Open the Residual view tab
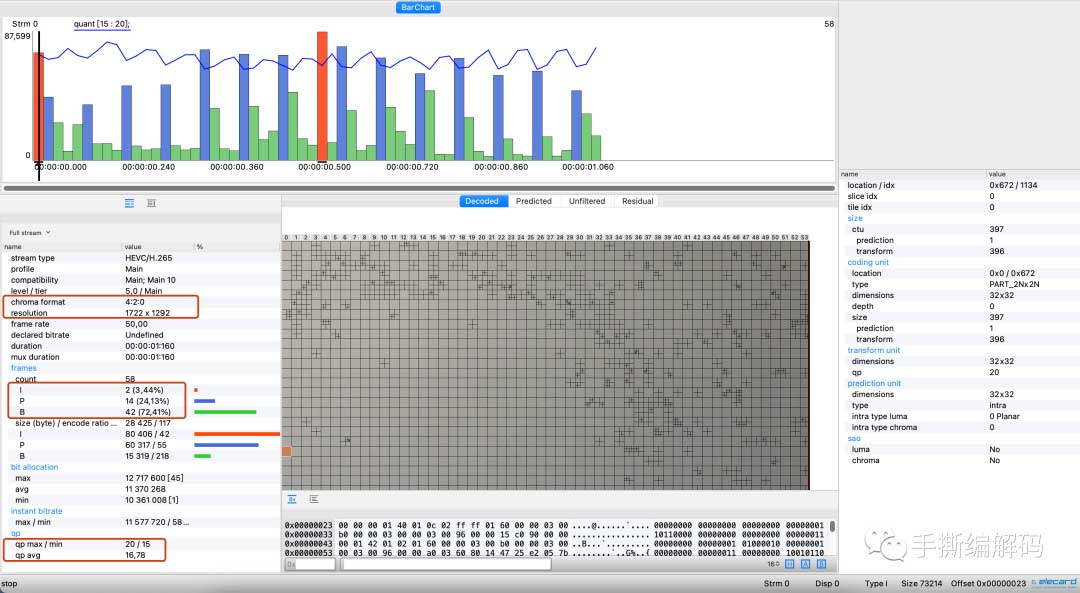1080x593 pixels. coord(637,201)
